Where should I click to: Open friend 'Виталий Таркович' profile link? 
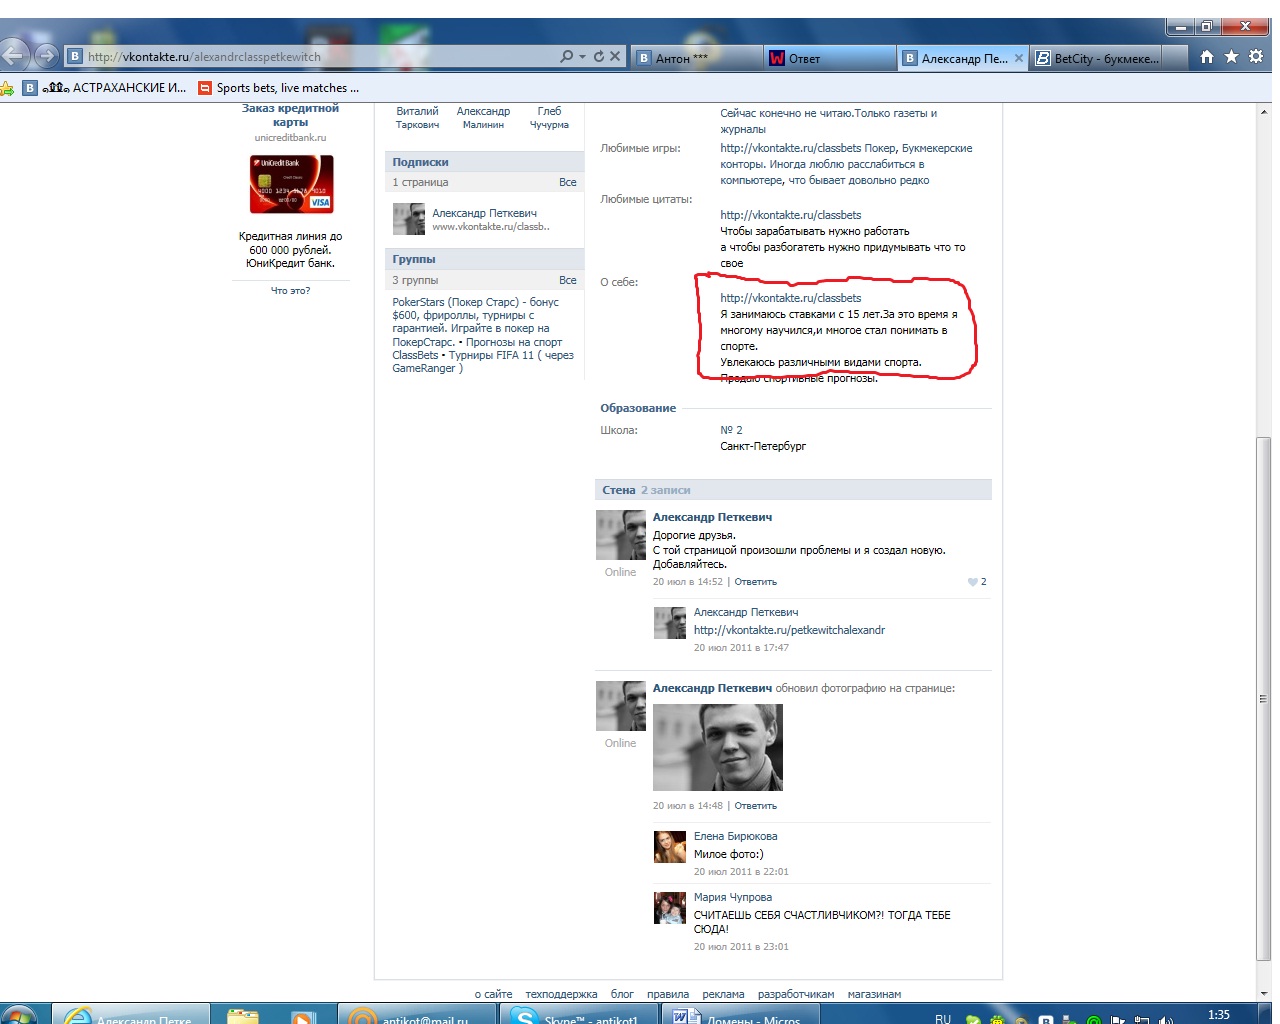click(x=417, y=118)
